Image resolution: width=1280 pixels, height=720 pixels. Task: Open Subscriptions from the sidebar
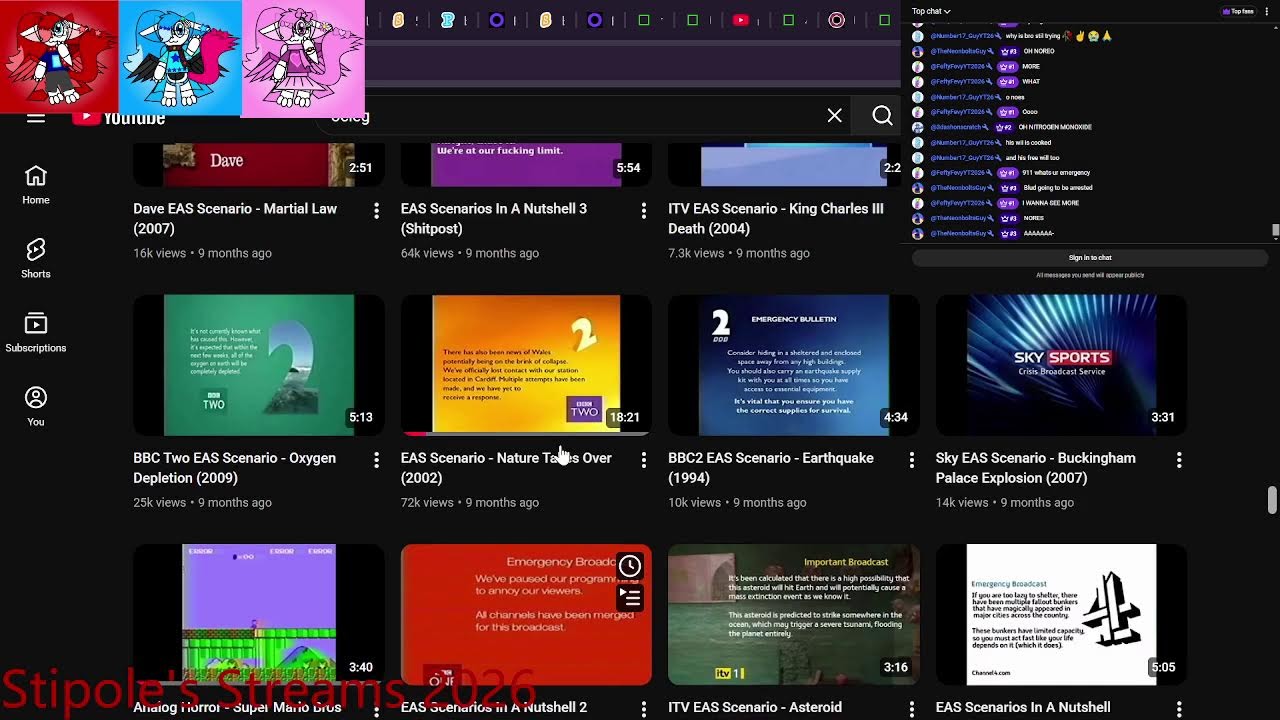click(x=36, y=333)
